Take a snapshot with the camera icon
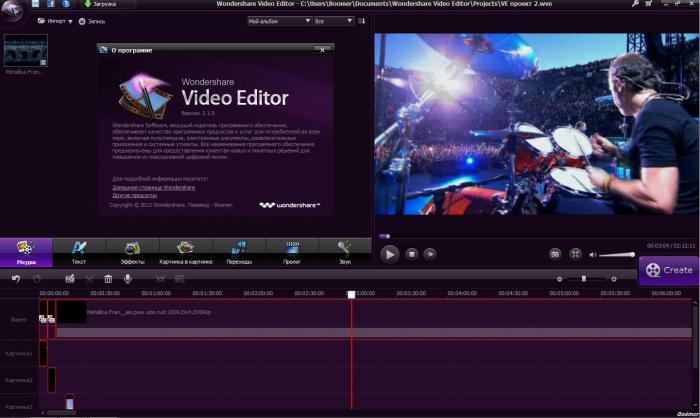The width and height of the screenshot is (700, 418). pos(555,254)
